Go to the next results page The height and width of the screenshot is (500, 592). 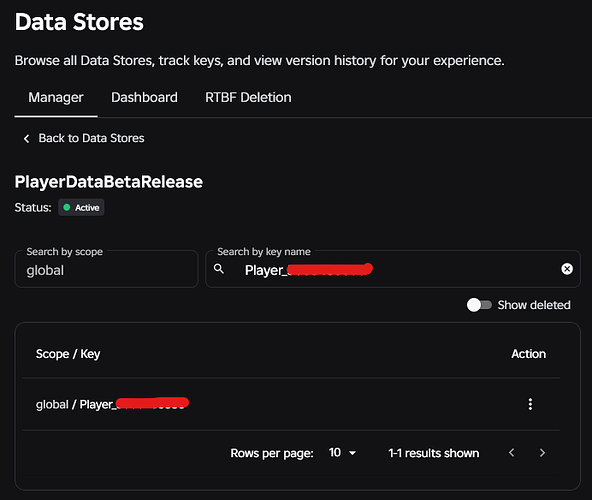pyautogui.click(x=542, y=452)
